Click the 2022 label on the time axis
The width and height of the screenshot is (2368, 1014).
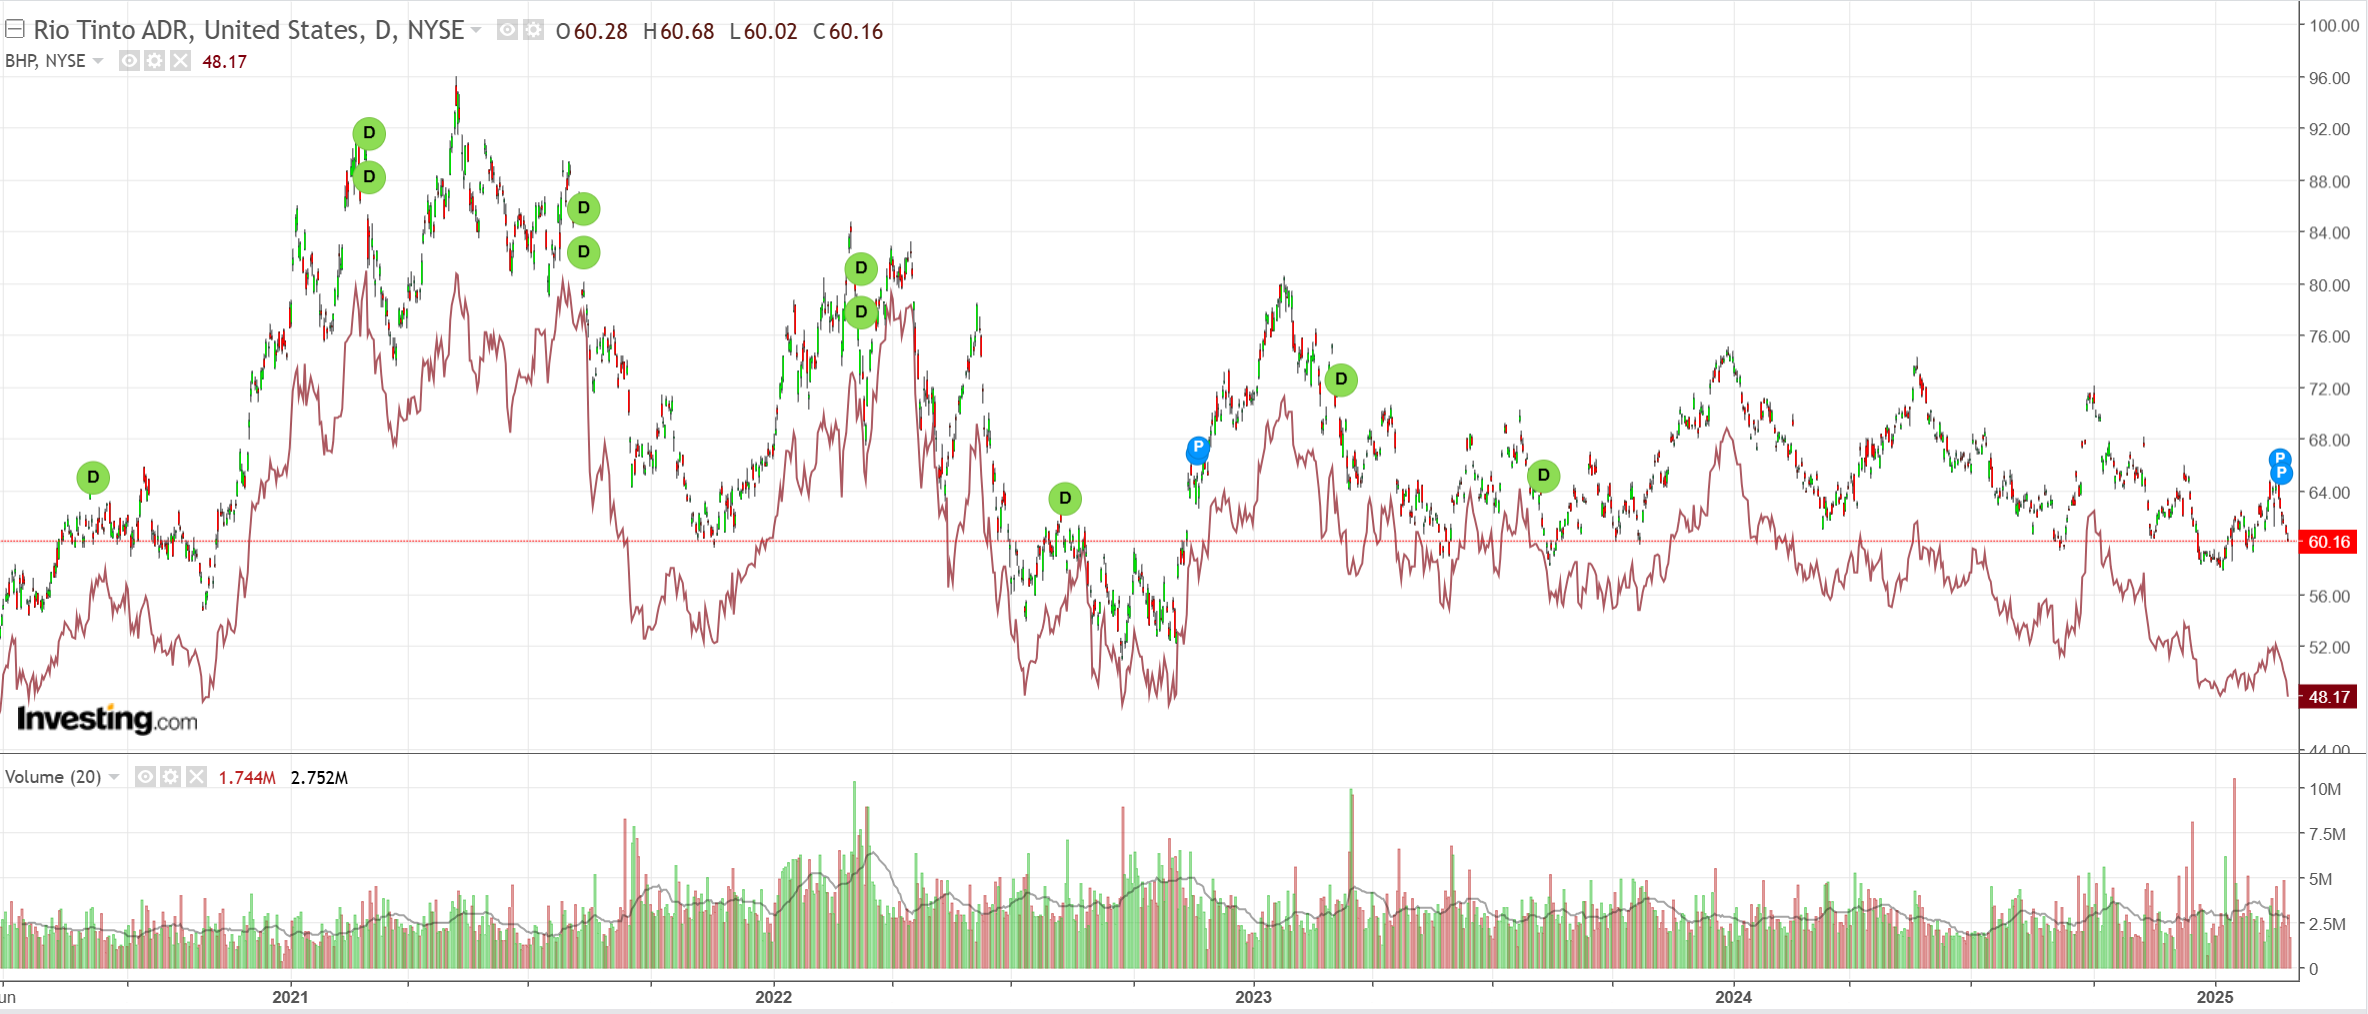773,997
